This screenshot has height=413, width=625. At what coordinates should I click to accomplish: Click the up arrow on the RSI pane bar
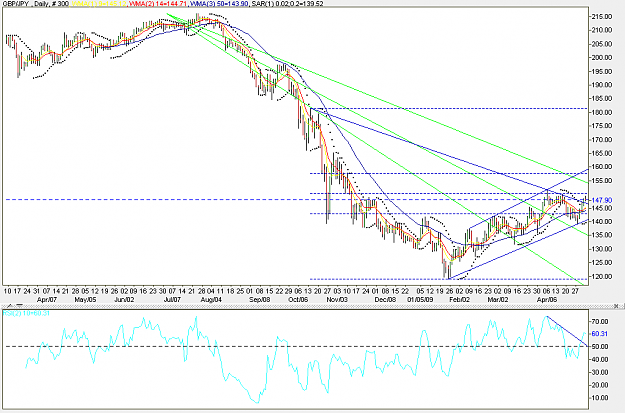tap(12, 306)
